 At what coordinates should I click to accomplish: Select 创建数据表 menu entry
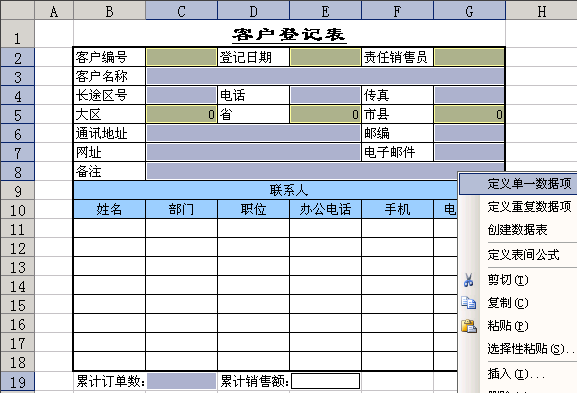[518, 230]
